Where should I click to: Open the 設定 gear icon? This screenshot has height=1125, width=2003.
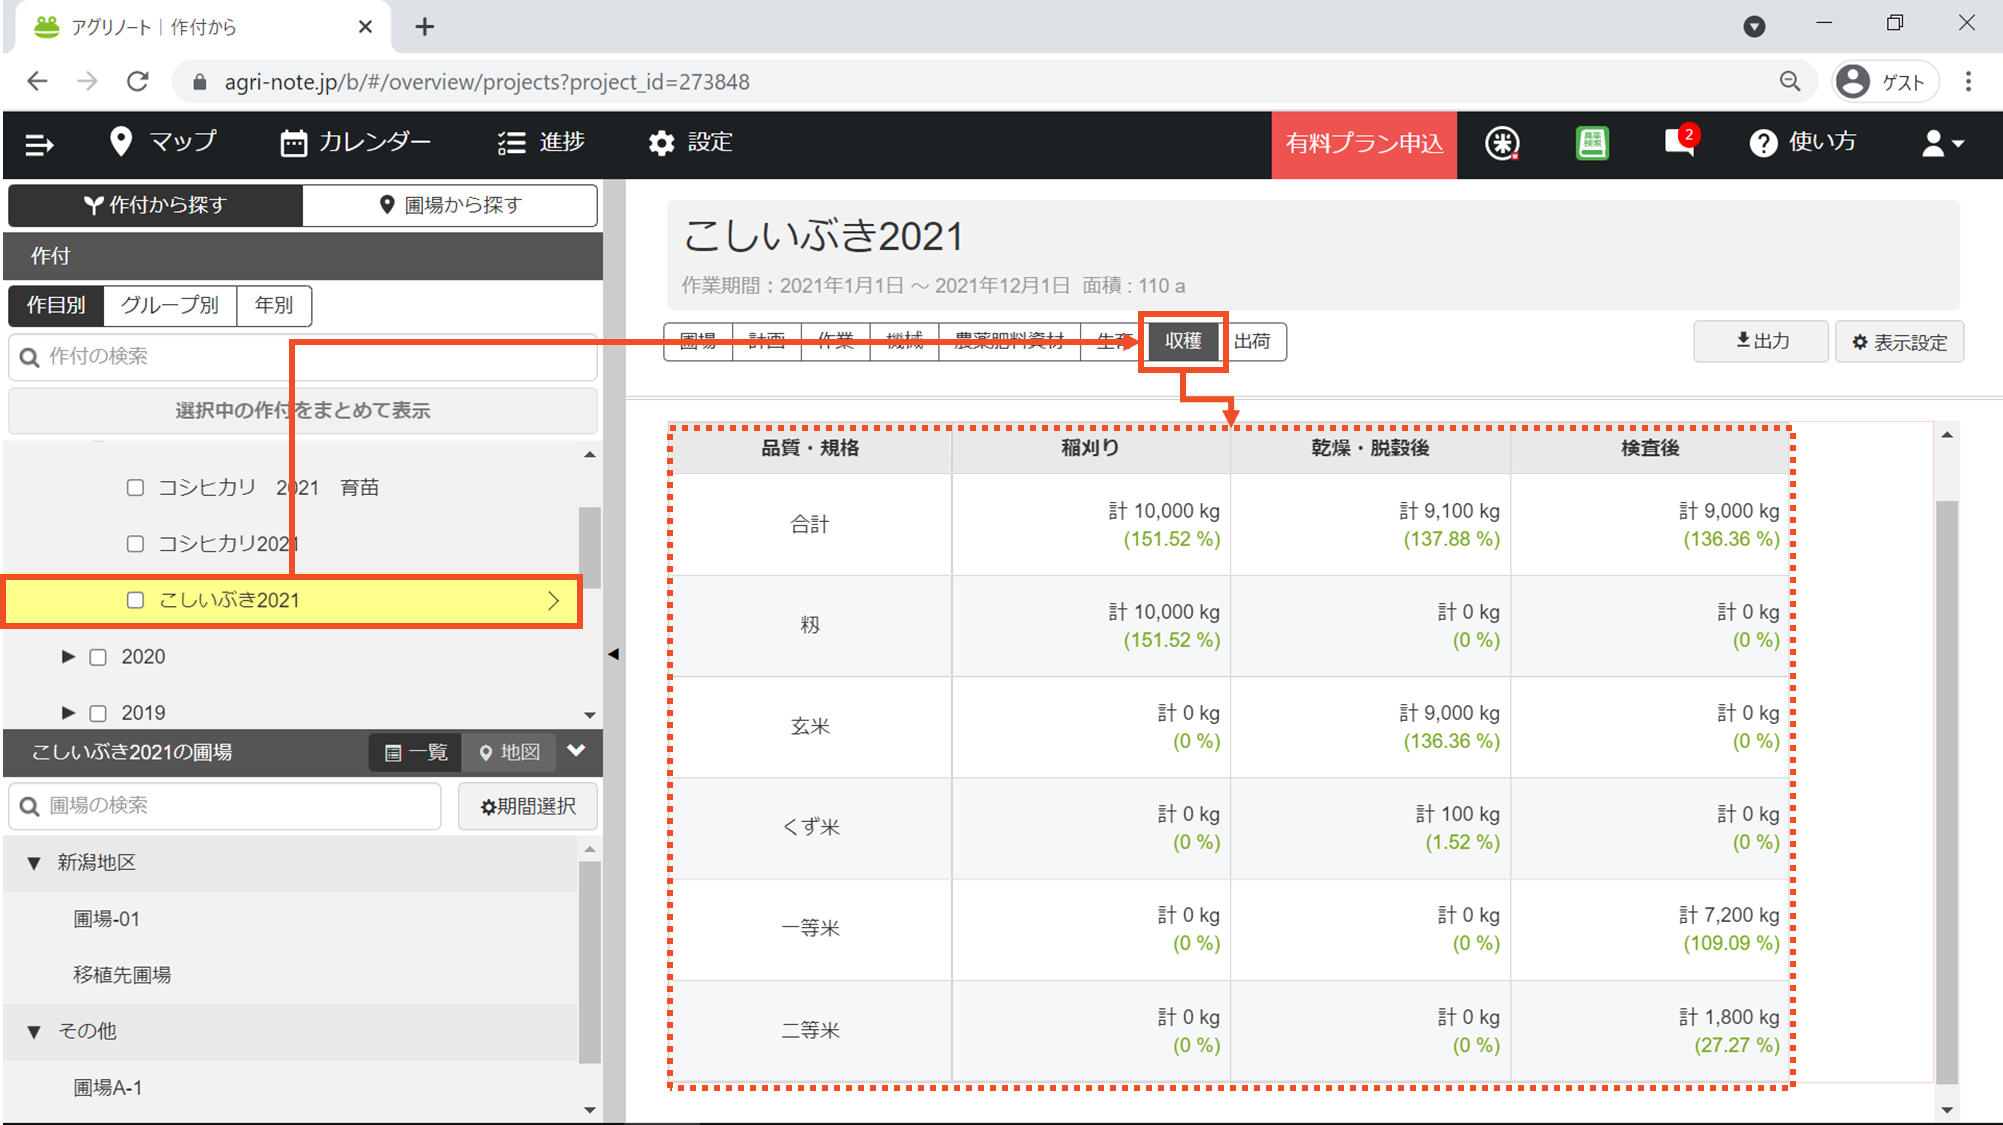pyautogui.click(x=661, y=143)
